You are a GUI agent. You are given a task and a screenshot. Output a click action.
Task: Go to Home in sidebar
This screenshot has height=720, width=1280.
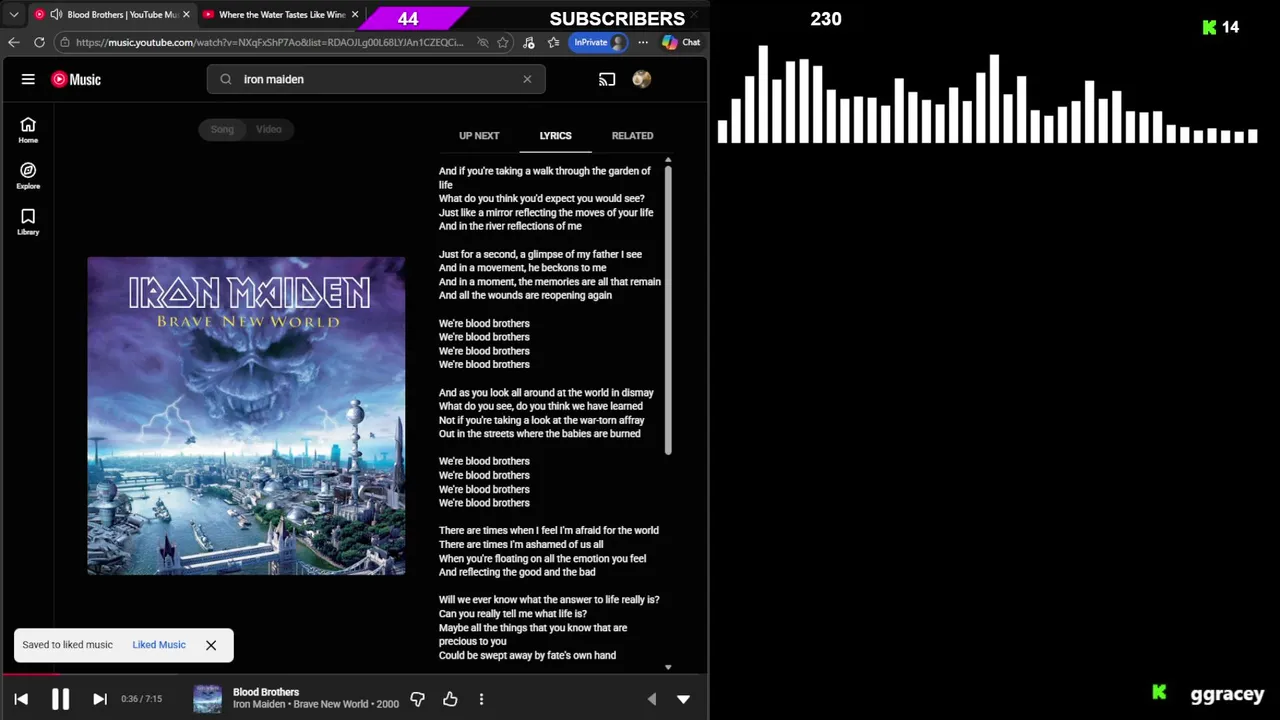click(28, 130)
